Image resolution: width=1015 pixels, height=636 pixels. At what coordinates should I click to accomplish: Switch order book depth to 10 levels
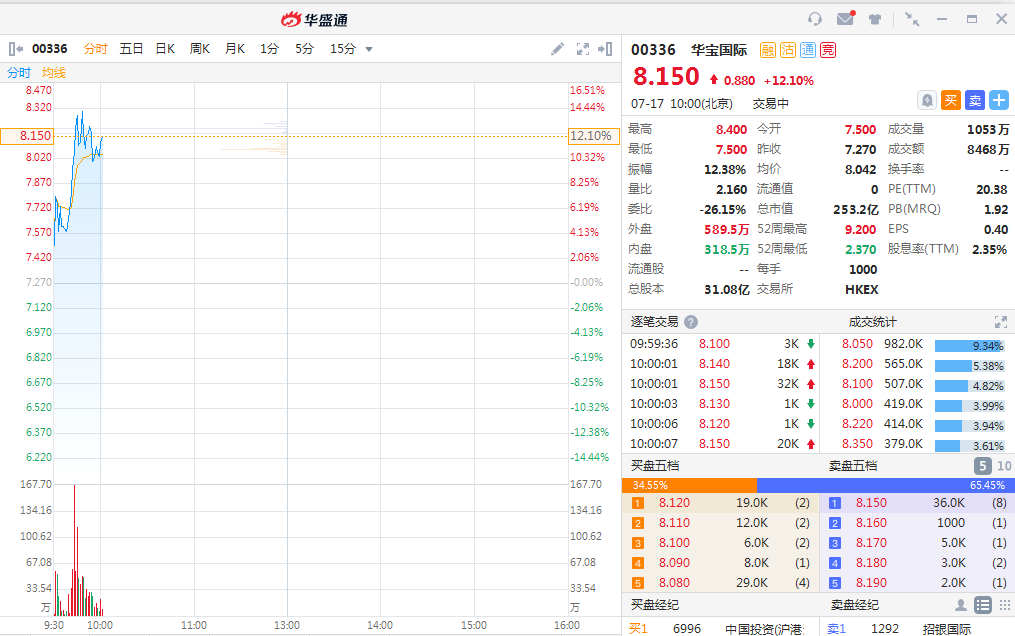pos(1004,466)
